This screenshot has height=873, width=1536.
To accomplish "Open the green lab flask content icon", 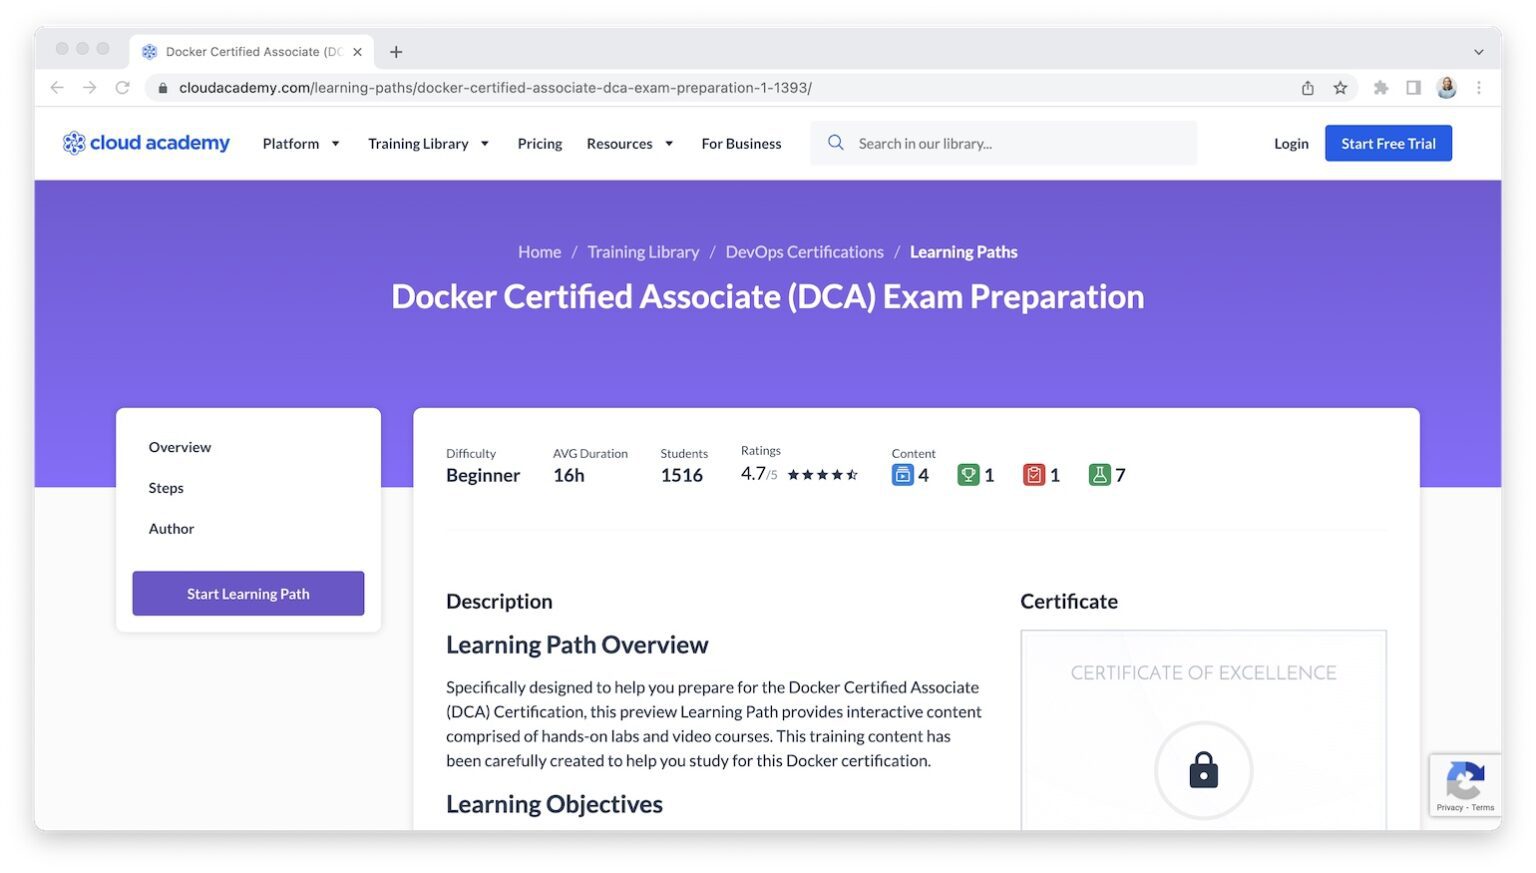I will point(1100,474).
